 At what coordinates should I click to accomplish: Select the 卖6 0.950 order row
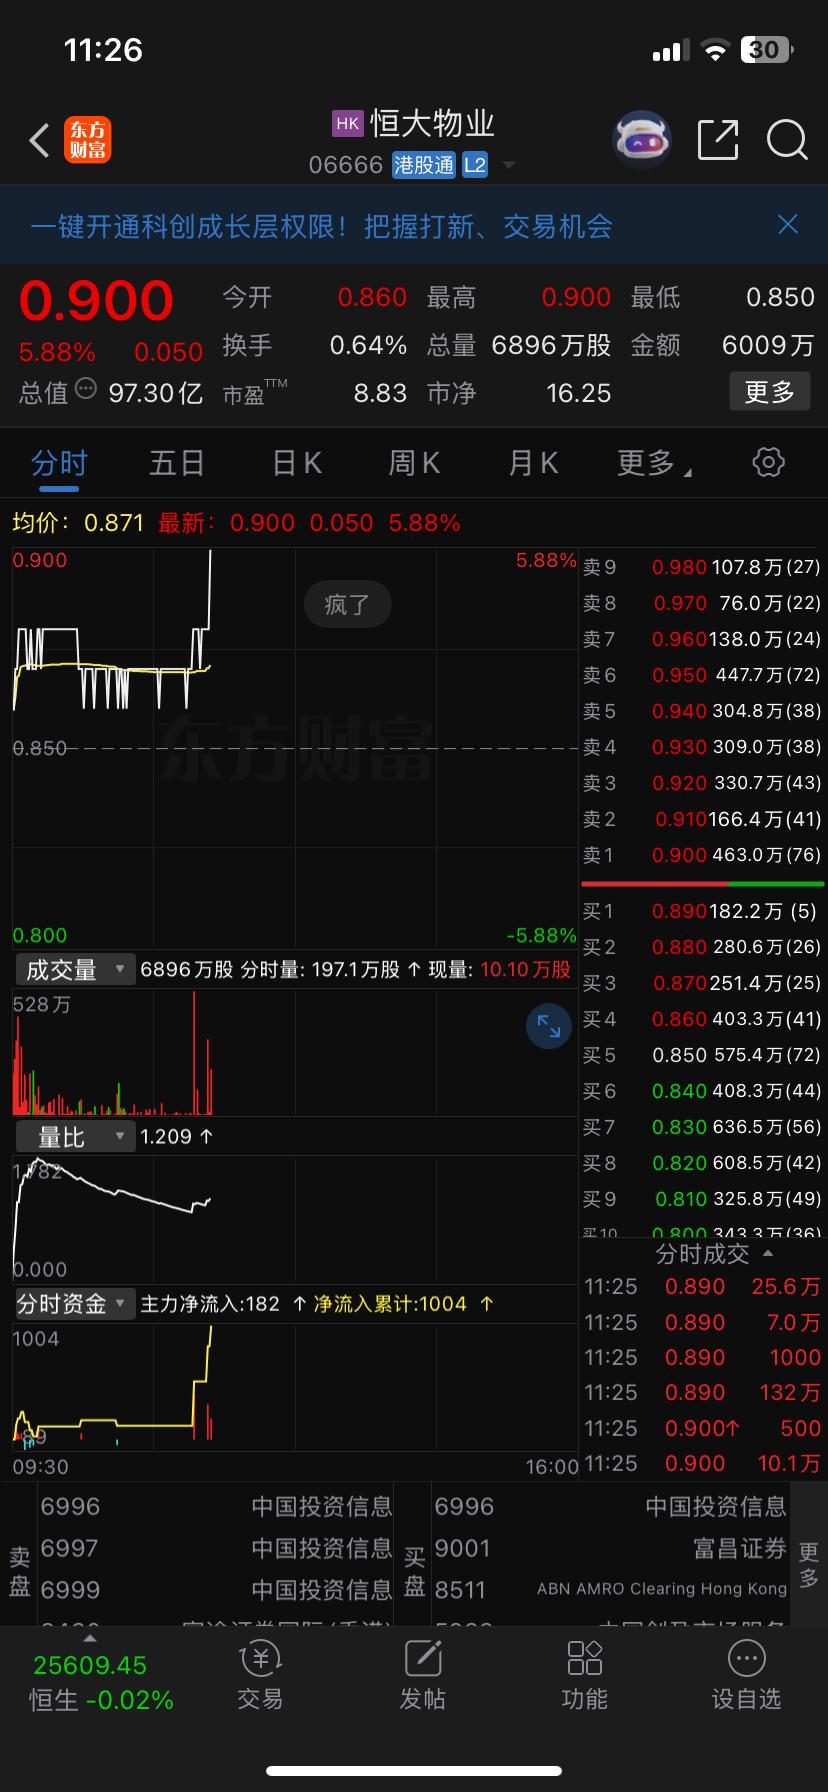click(701, 675)
